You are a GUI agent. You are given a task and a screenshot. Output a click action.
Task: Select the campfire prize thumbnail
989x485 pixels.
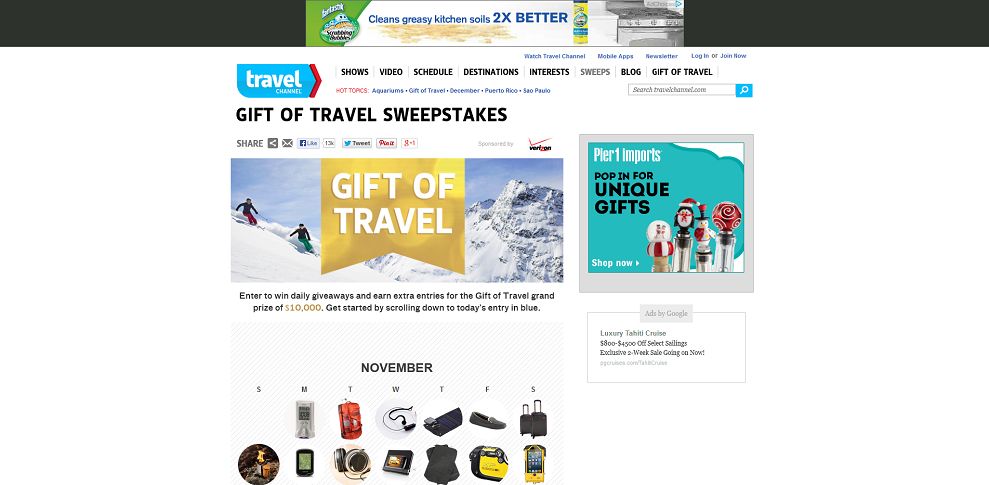[x=259, y=464]
